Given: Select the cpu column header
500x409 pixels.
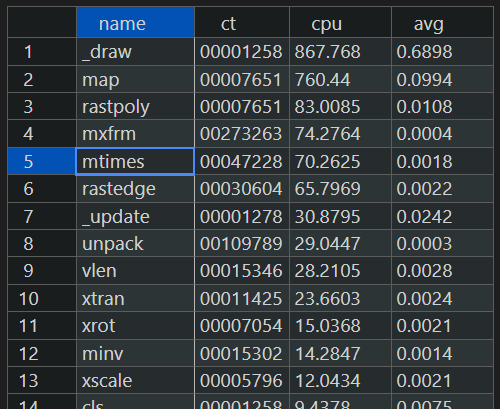Looking at the screenshot, I should tap(340, 22).
